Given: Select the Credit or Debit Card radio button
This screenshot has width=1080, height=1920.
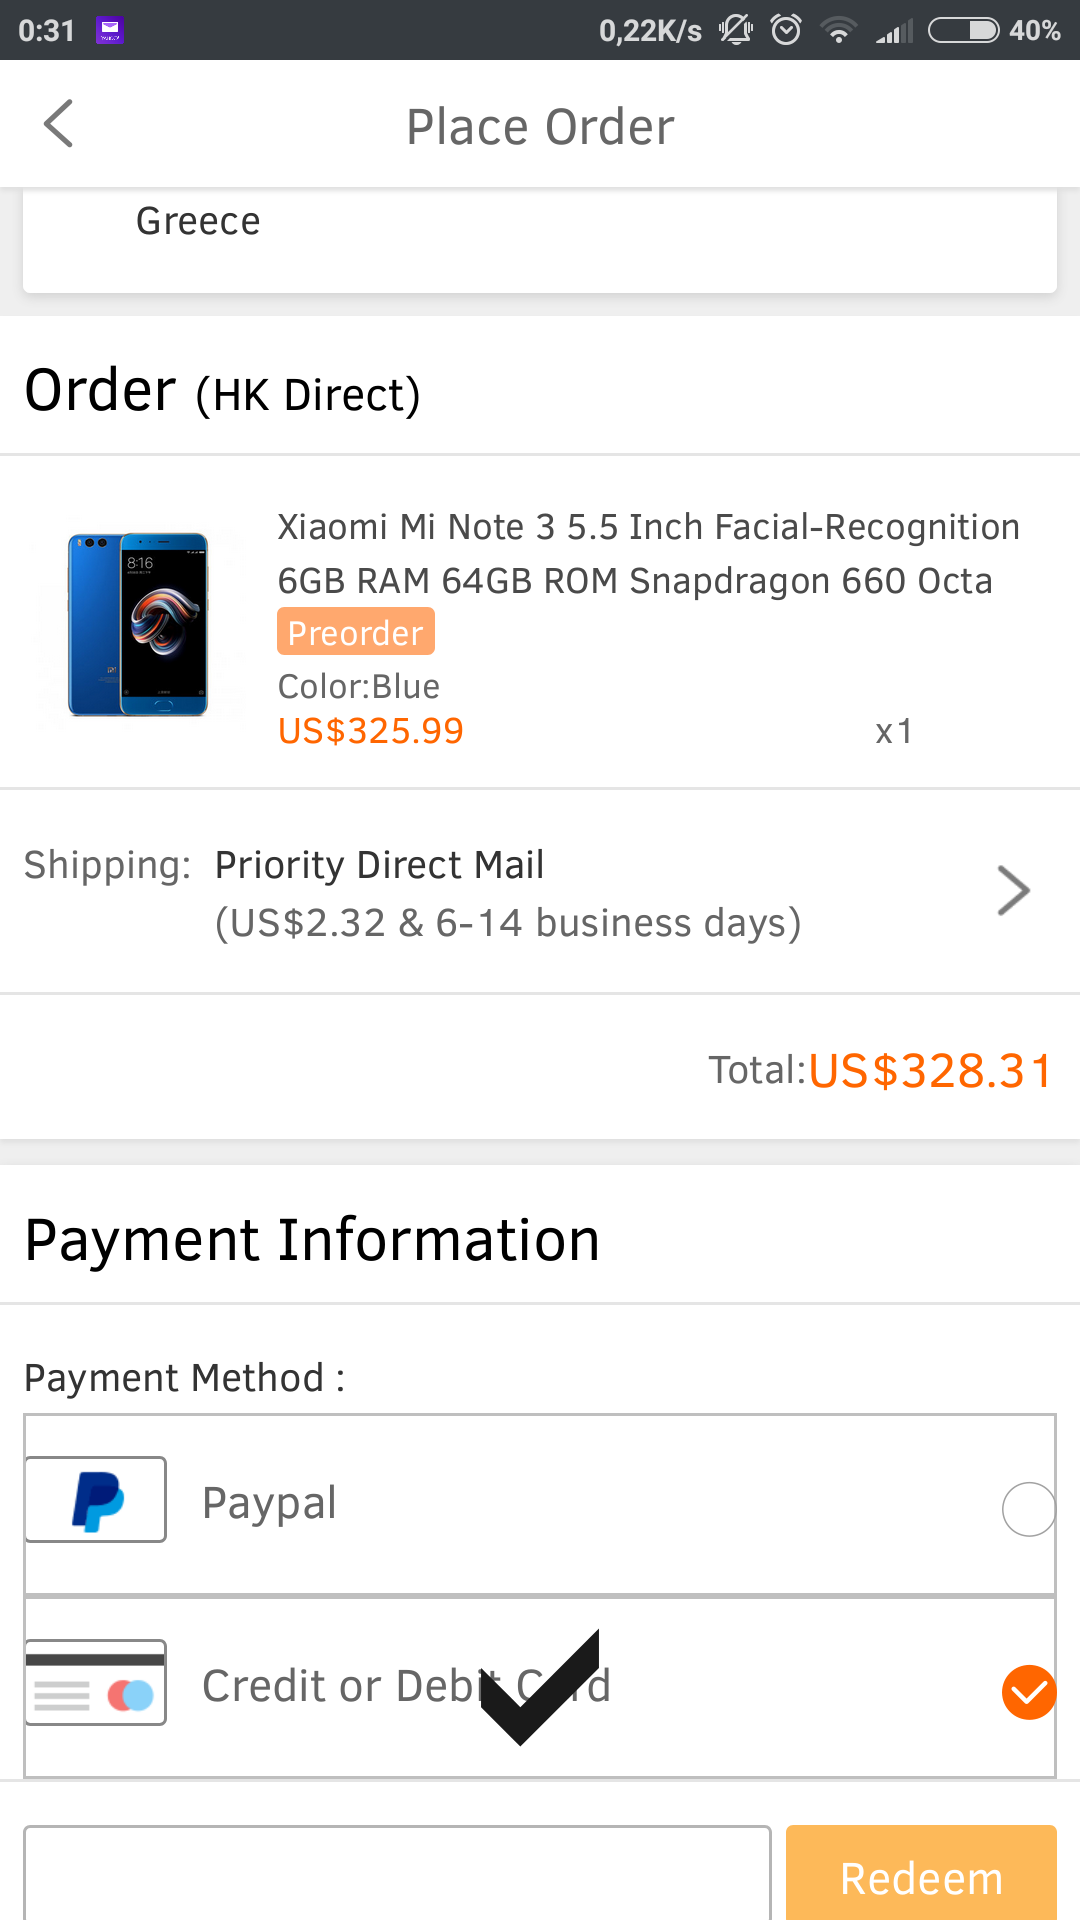Looking at the screenshot, I should (x=1028, y=1692).
